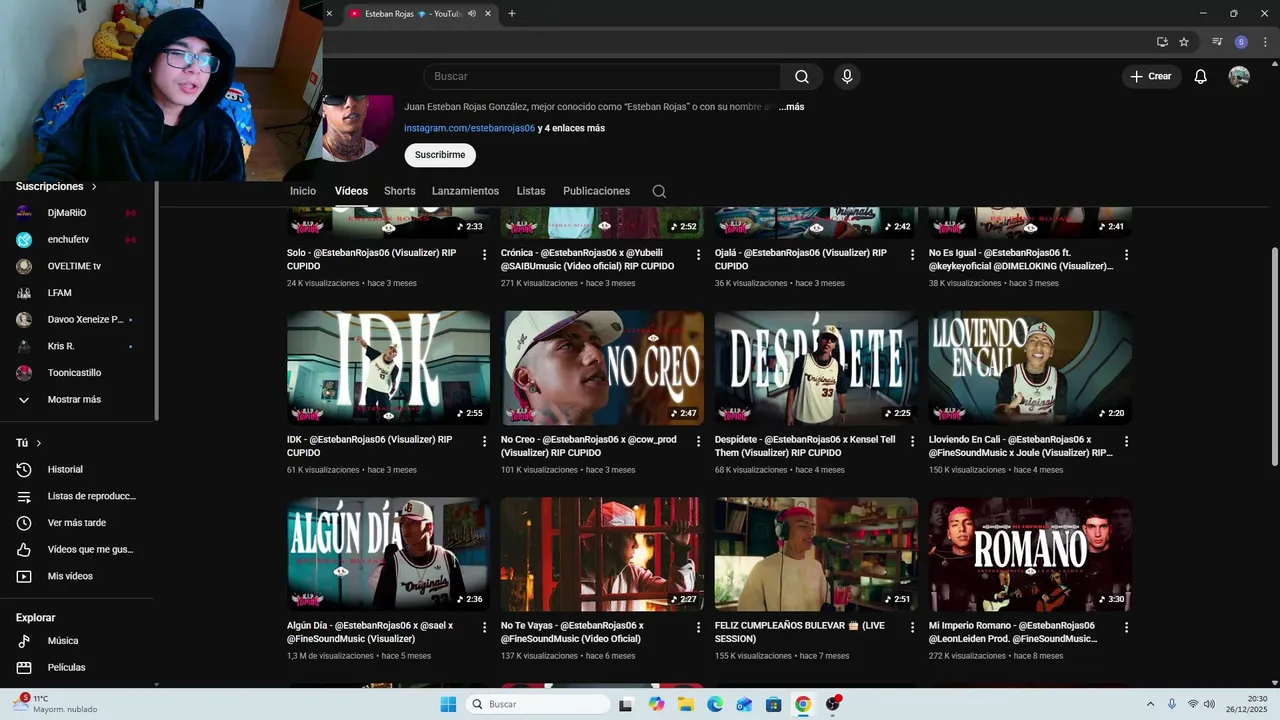The image size is (1280, 720).
Task: Open Microsoft Store from taskbar
Action: point(774,704)
